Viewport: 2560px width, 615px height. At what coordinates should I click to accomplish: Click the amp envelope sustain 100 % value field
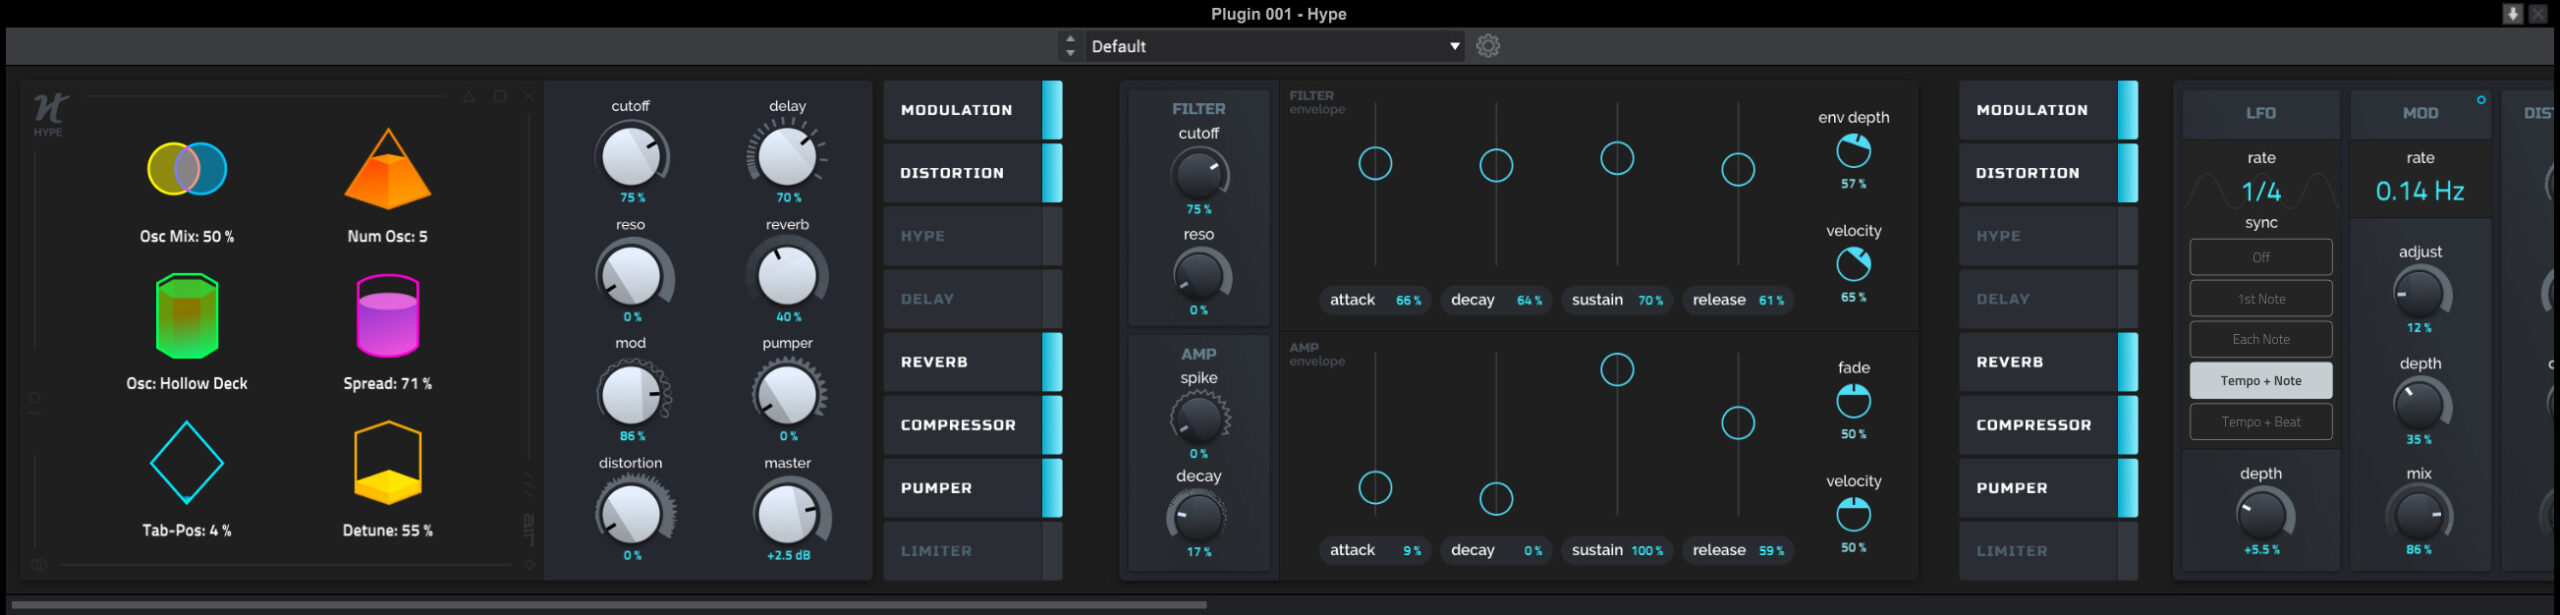point(1617,551)
